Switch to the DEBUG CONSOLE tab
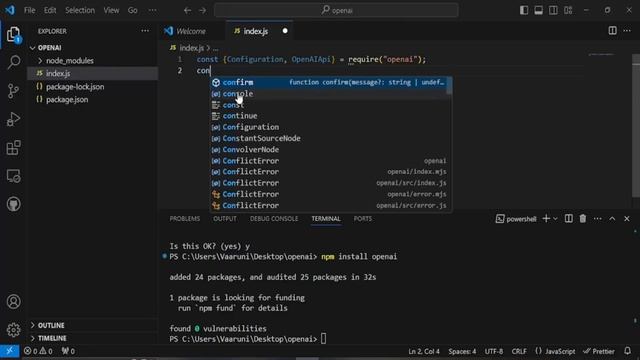 (x=274, y=219)
